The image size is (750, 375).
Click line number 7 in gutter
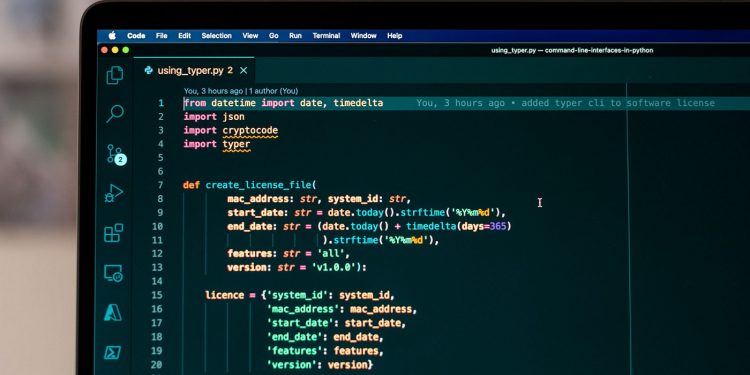coord(160,185)
